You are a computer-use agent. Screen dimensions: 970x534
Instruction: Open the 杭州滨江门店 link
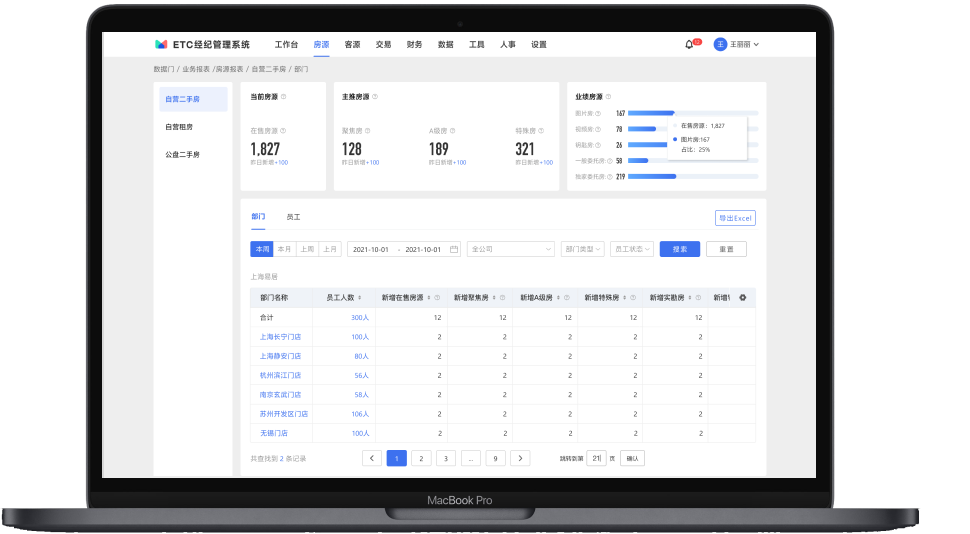click(x=280, y=376)
